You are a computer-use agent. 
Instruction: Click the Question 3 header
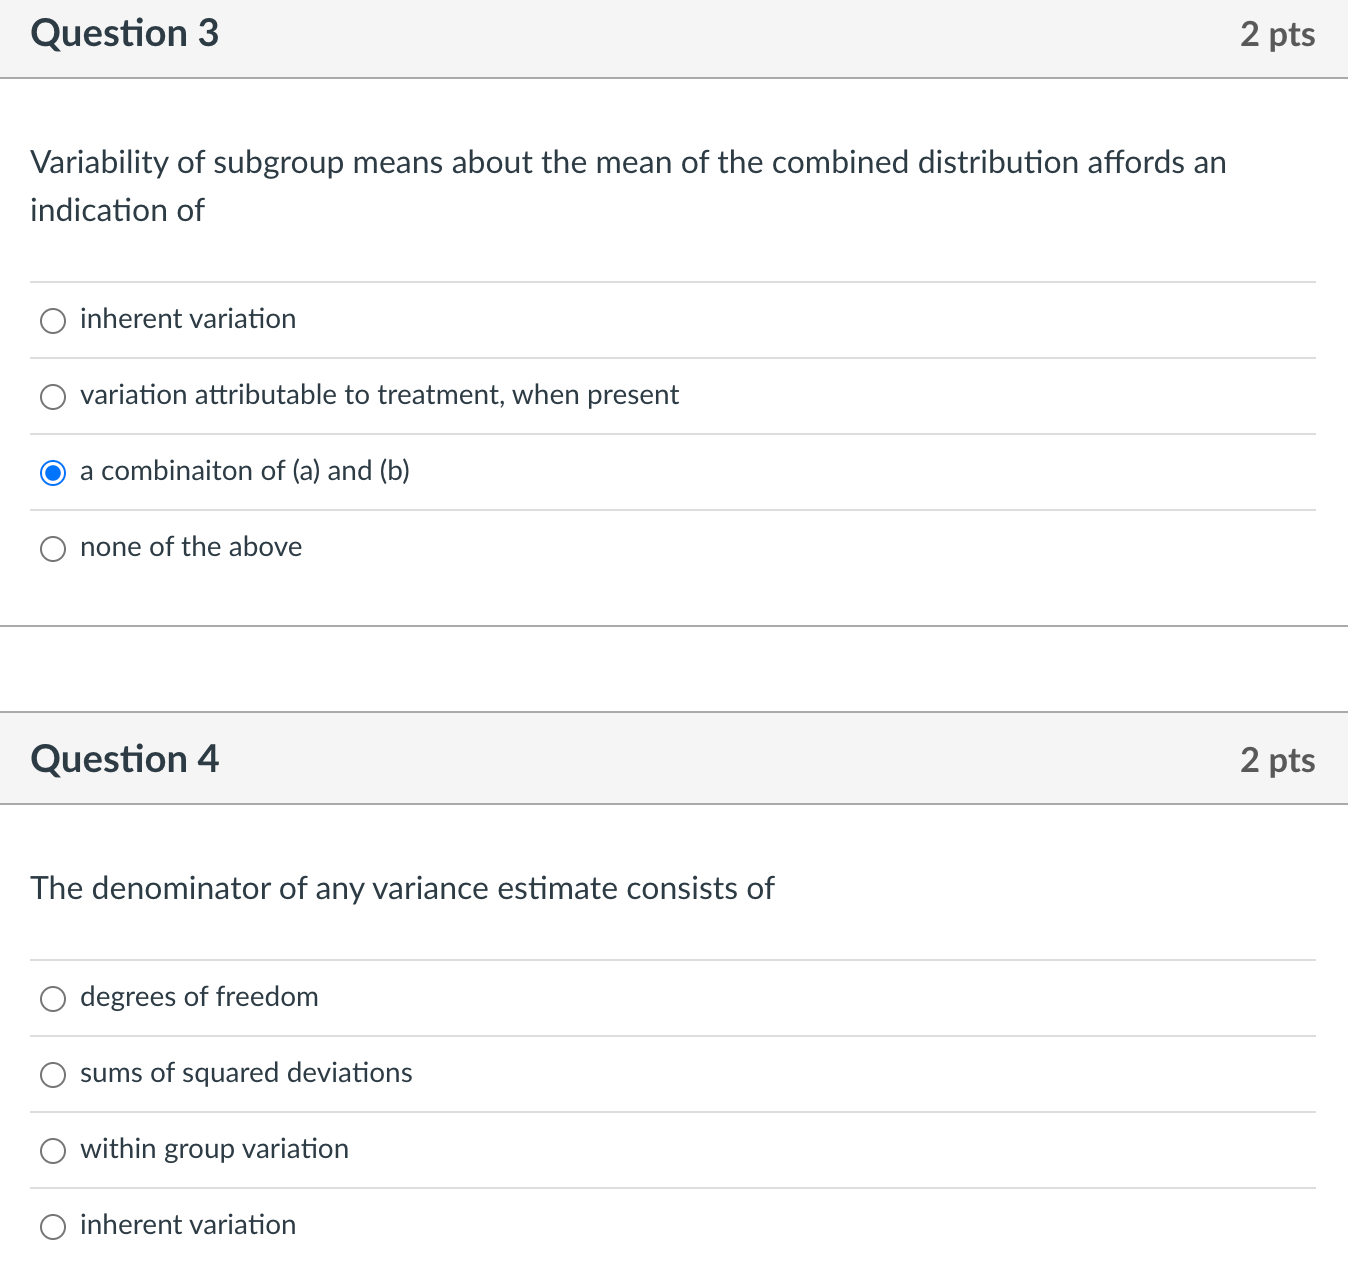123,33
